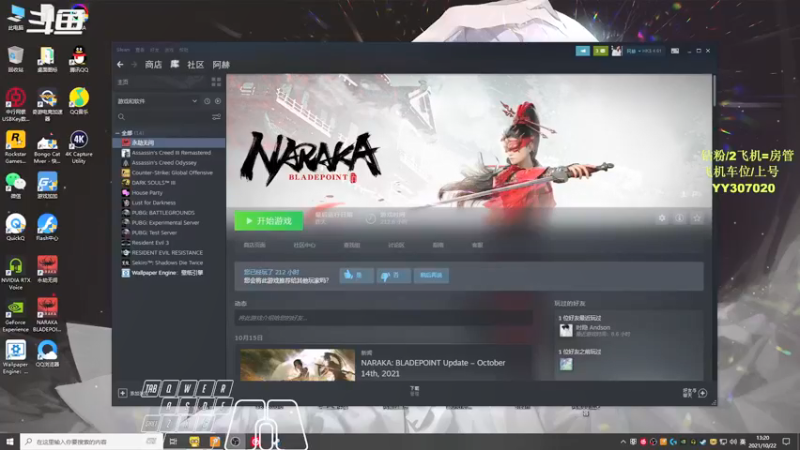Open Steam menu in menu bar
Screen dimensions: 800x450
coord(123,50)
